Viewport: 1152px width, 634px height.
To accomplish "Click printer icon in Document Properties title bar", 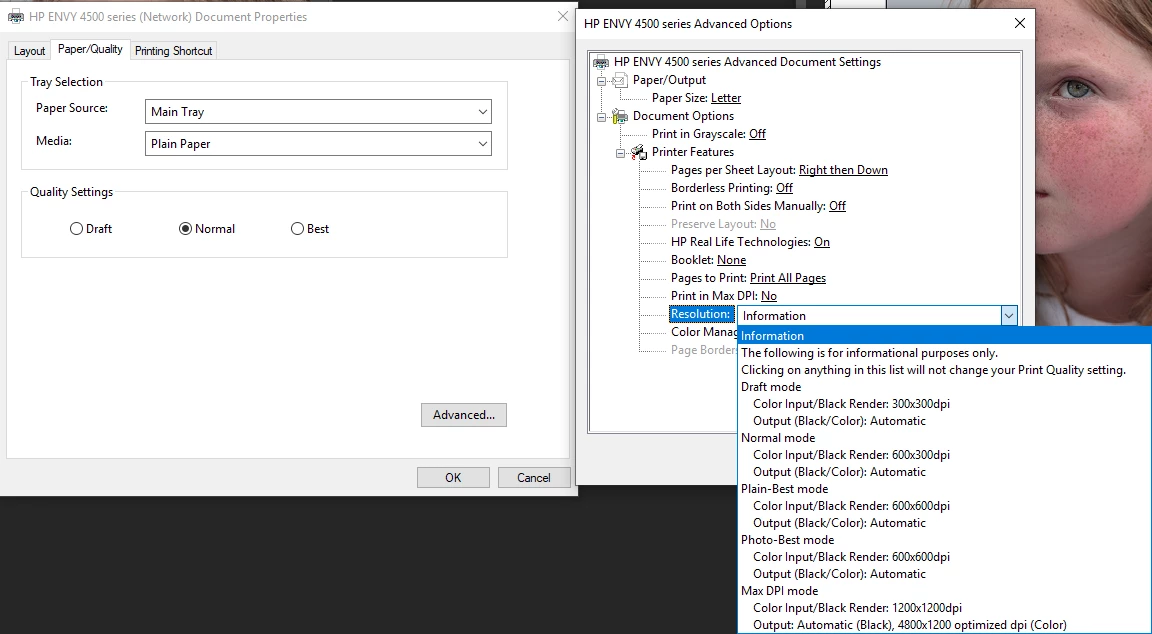I will 15,16.
